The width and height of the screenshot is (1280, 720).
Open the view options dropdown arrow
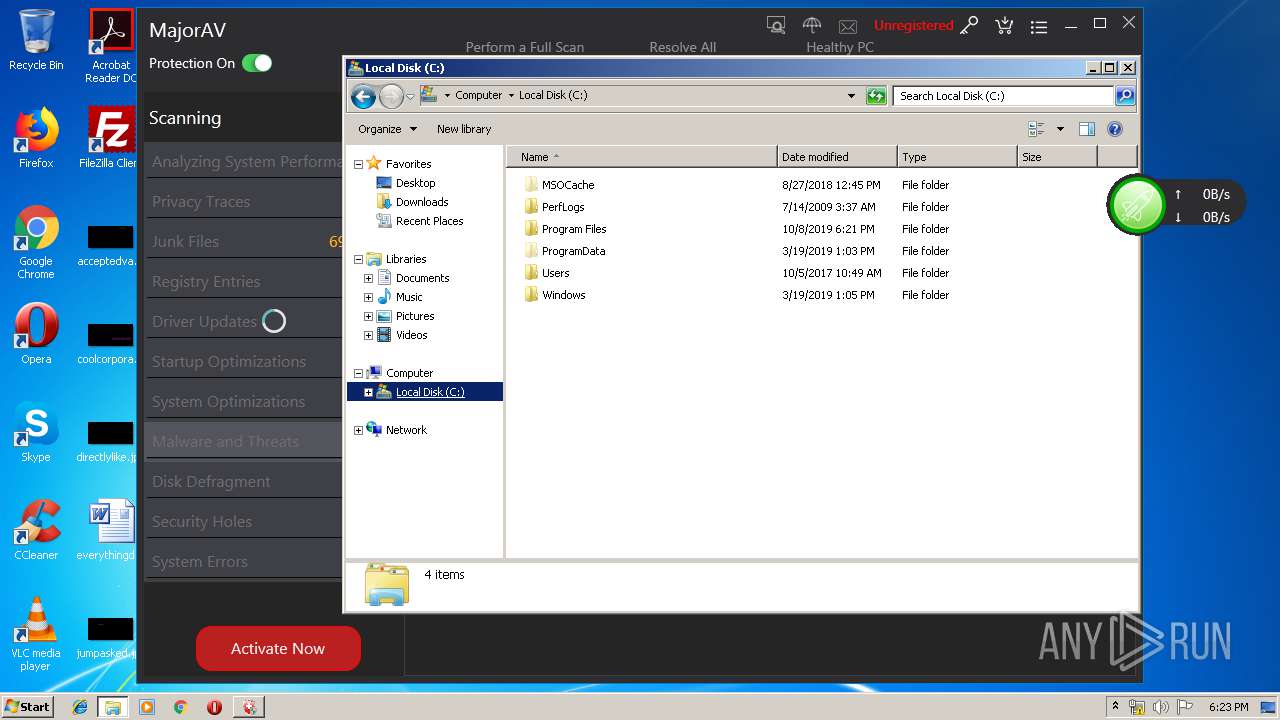1060,129
